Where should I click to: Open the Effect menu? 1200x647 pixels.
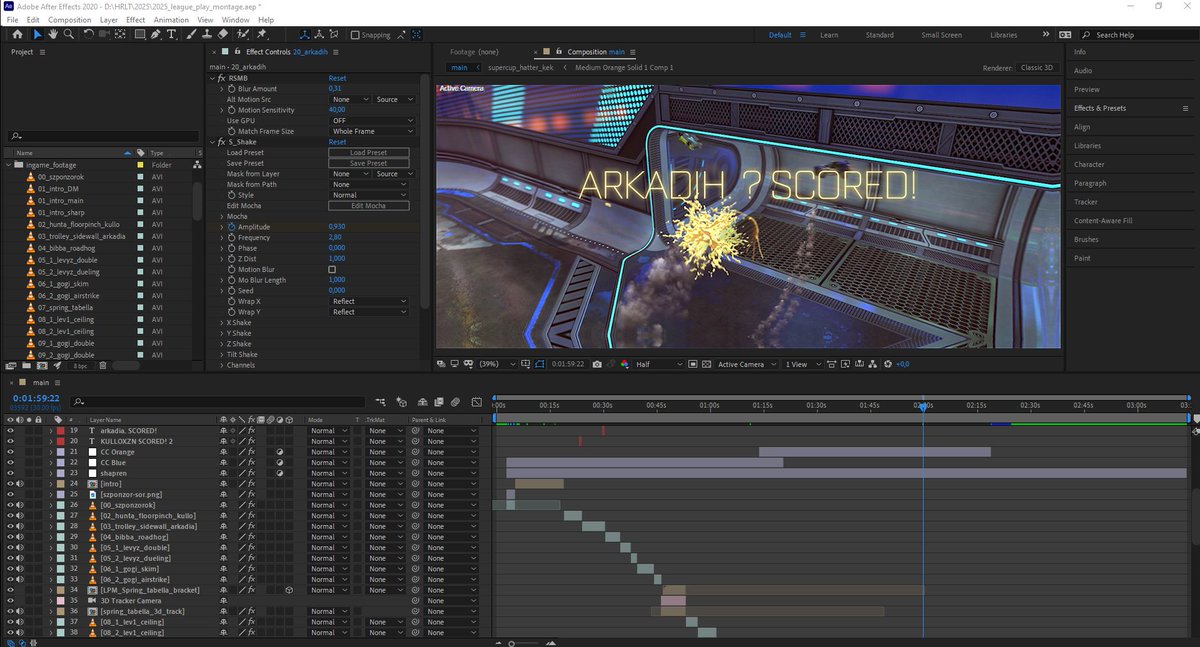point(136,19)
